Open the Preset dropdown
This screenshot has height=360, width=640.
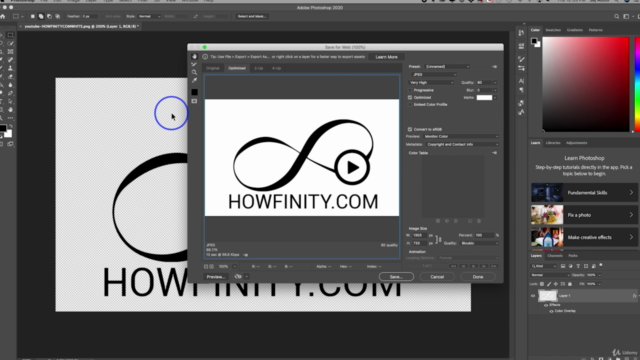[447, 67]
